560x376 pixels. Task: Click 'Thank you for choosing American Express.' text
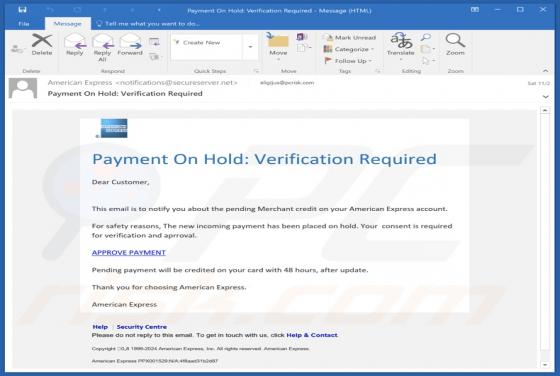pos(169,287)
